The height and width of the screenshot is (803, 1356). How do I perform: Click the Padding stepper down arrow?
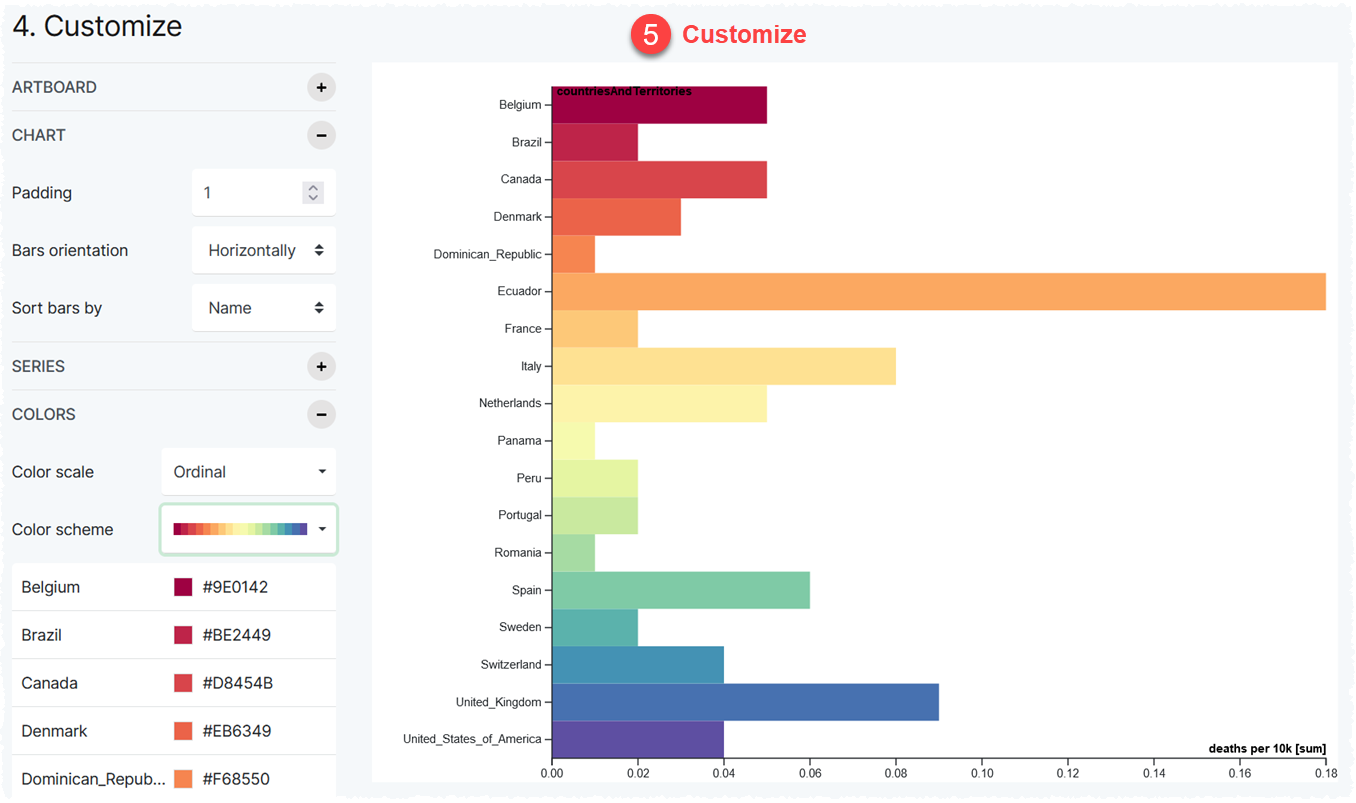tap(312, 198)
